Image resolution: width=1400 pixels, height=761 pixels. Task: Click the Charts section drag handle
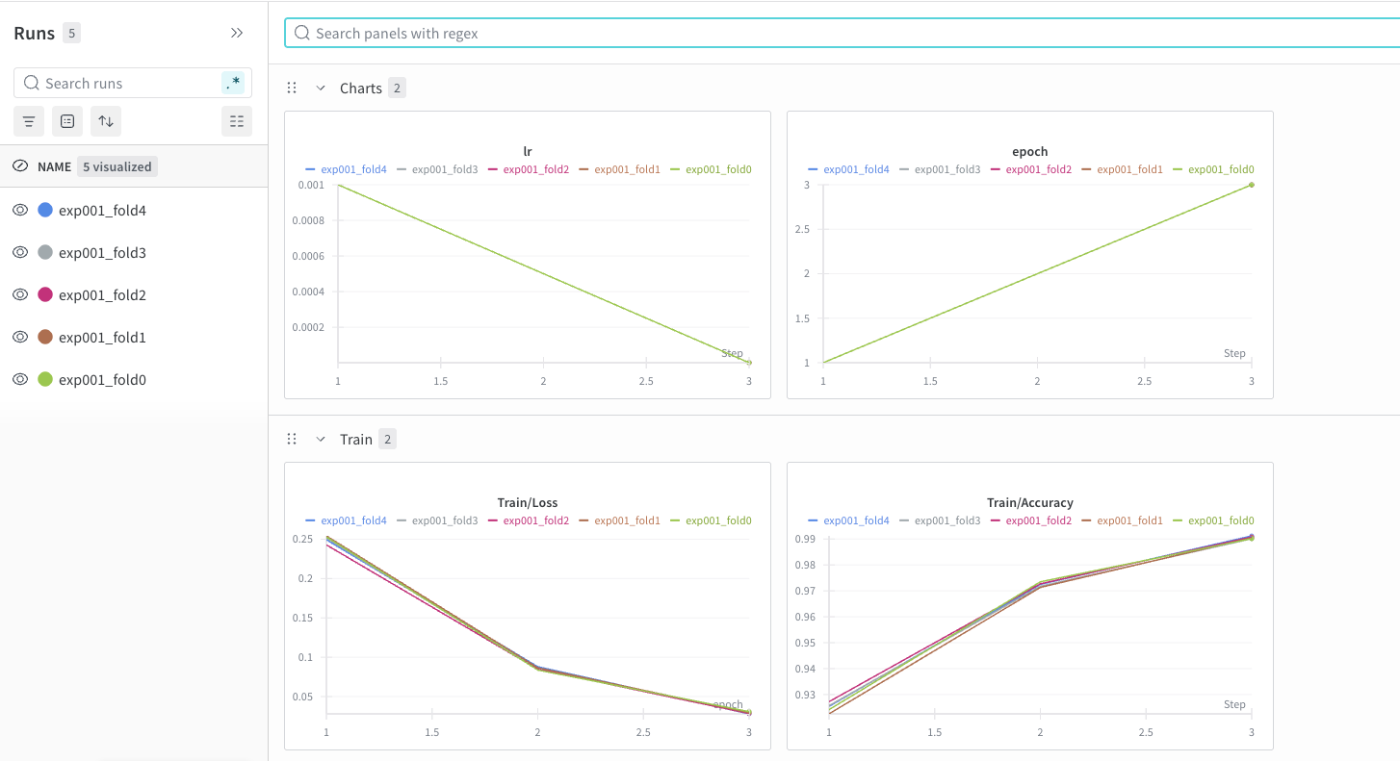(292, 88)
